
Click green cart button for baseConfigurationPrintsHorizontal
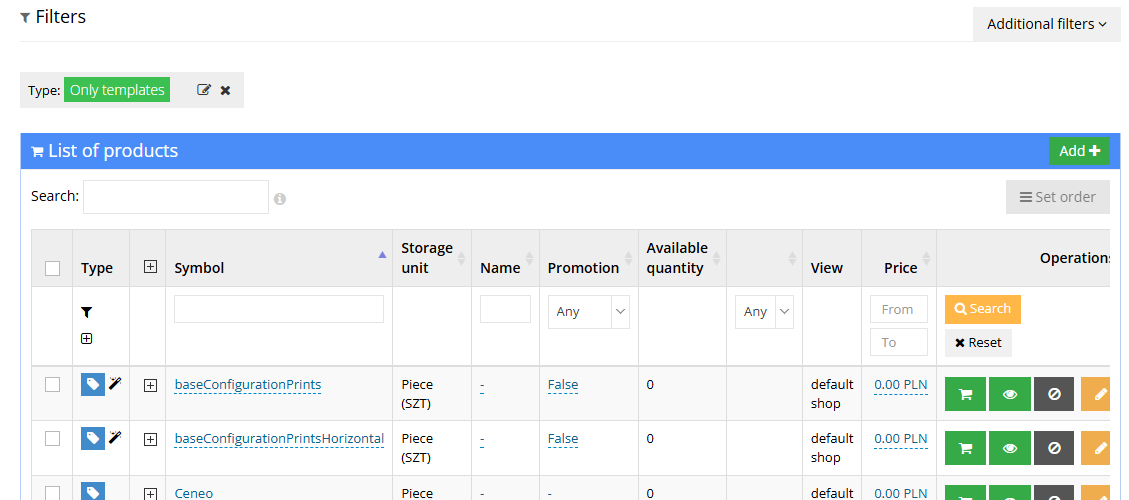(x=966, y=448)
